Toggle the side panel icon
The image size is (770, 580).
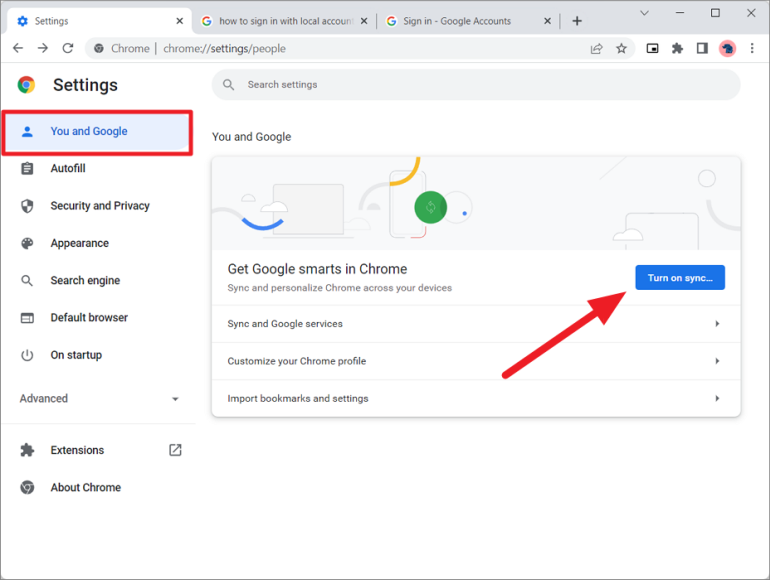click(x=702, y=48)
